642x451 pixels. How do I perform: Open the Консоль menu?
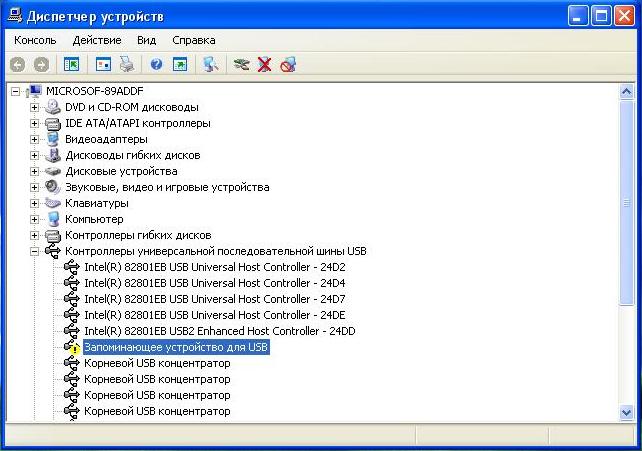coord(35,40)
